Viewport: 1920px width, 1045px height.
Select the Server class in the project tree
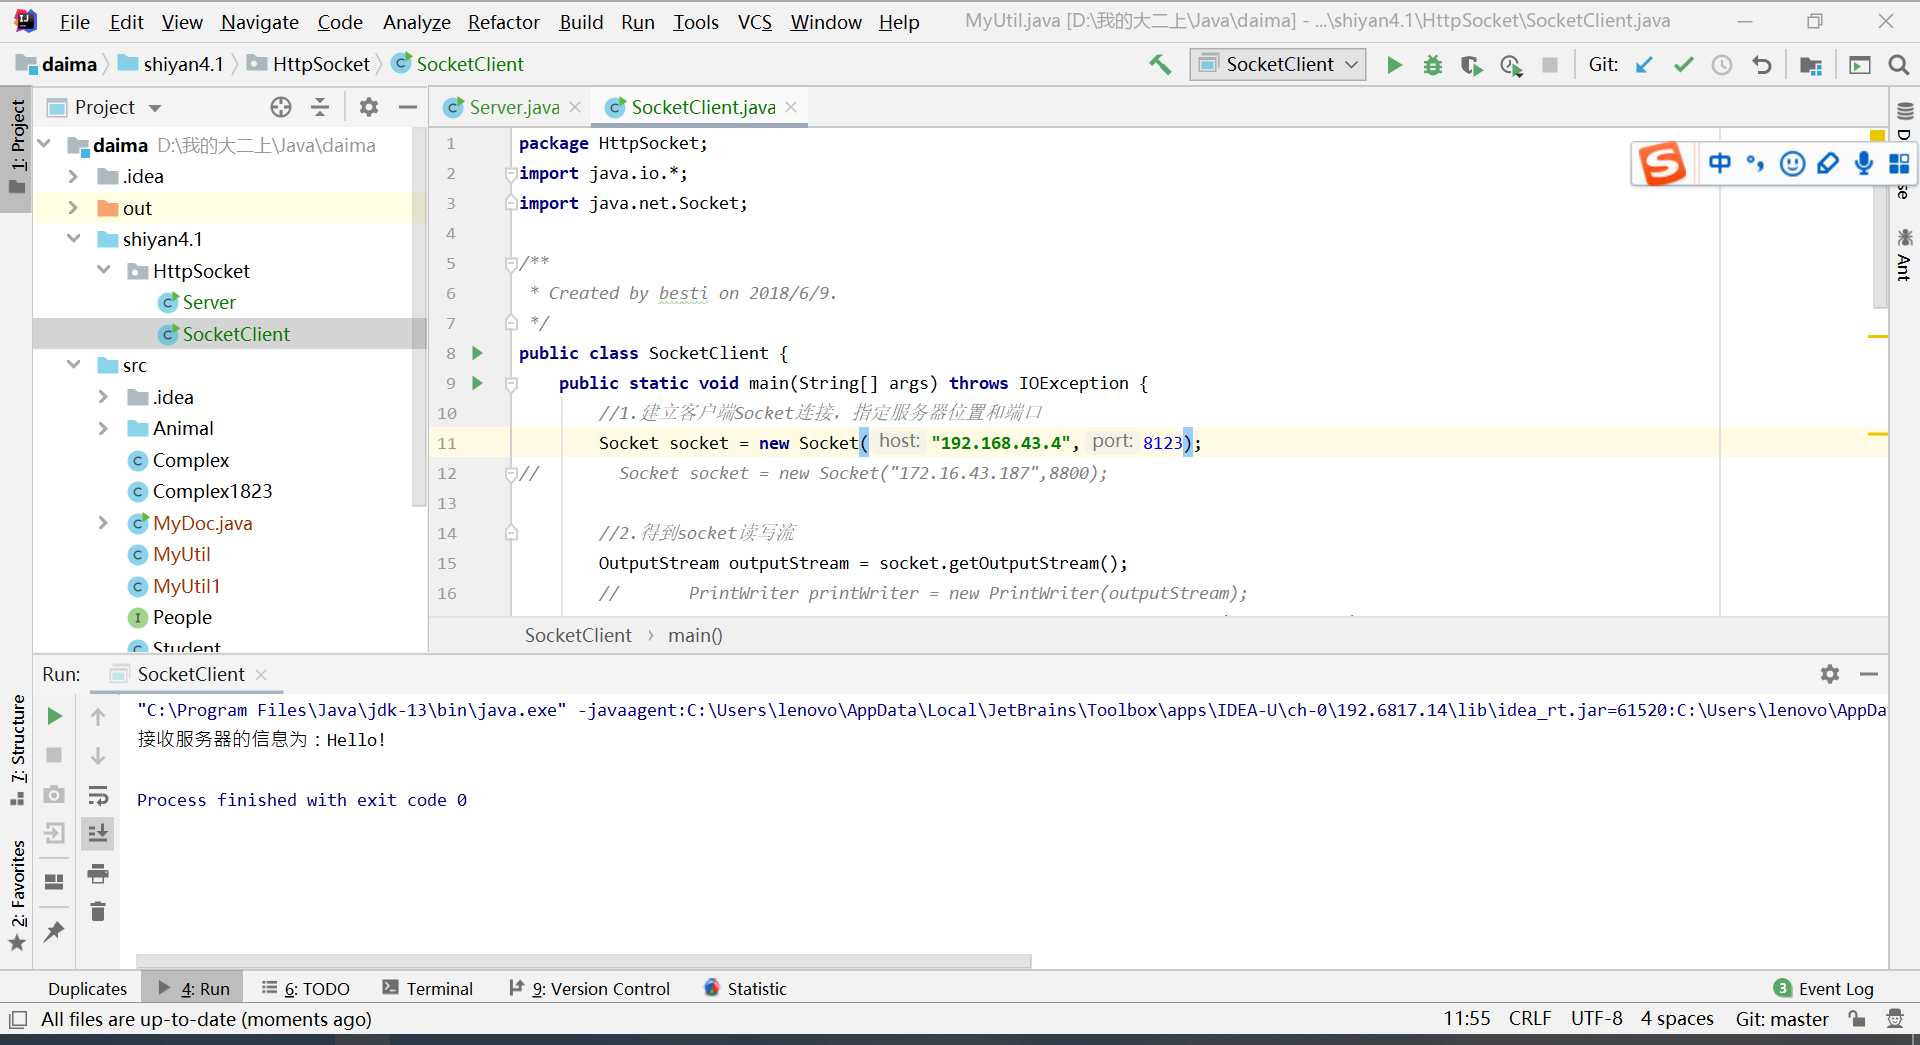209,302
